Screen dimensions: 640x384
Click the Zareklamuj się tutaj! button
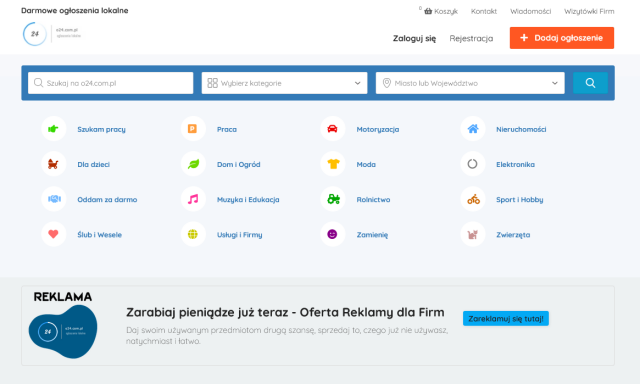click(506, 318)
